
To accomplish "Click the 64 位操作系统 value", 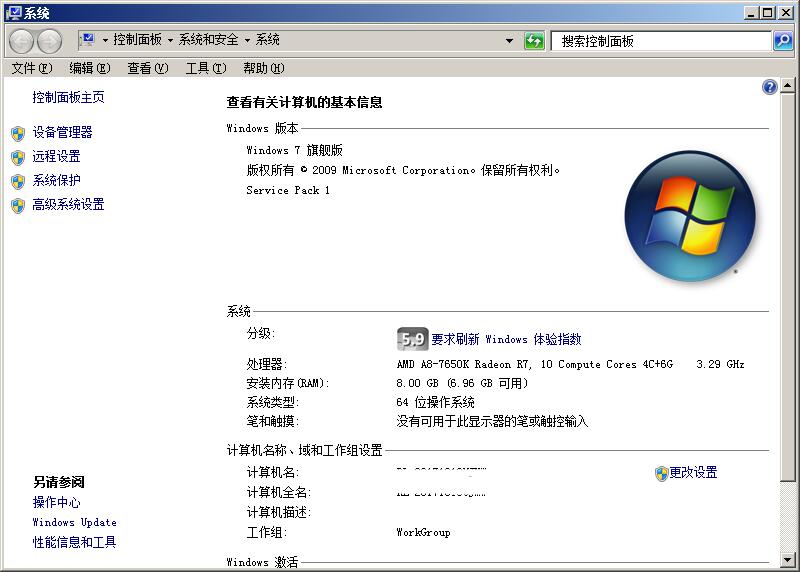I will point(435,402).
